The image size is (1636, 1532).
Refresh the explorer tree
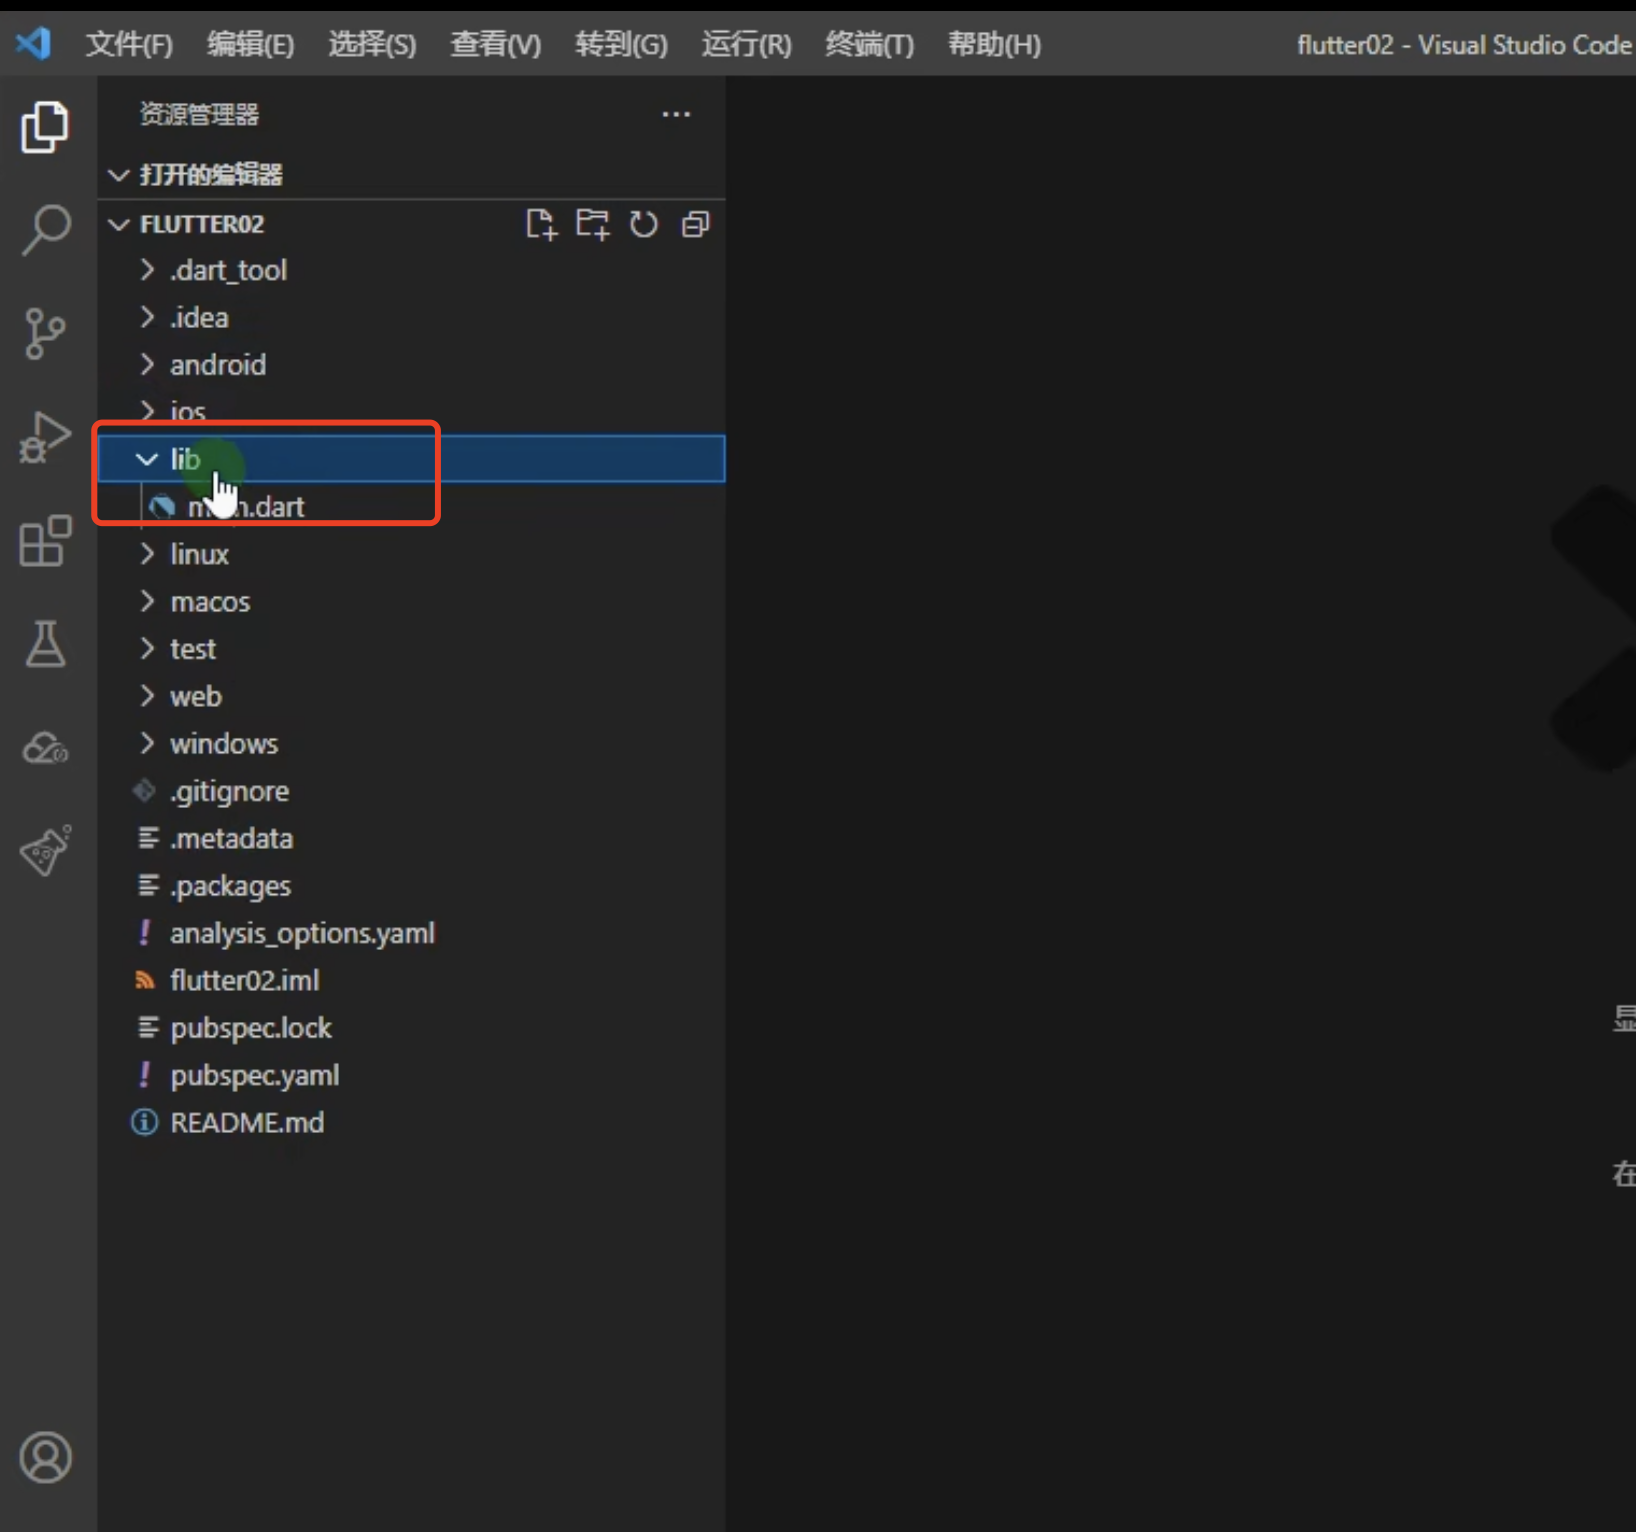click(643, 224)
